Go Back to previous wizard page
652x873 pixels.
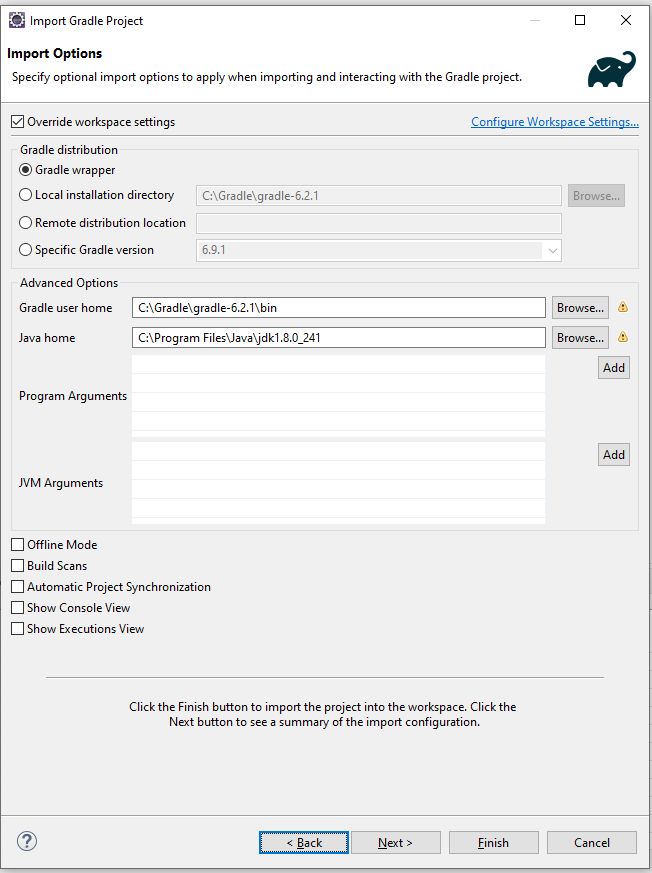[304, 842]
